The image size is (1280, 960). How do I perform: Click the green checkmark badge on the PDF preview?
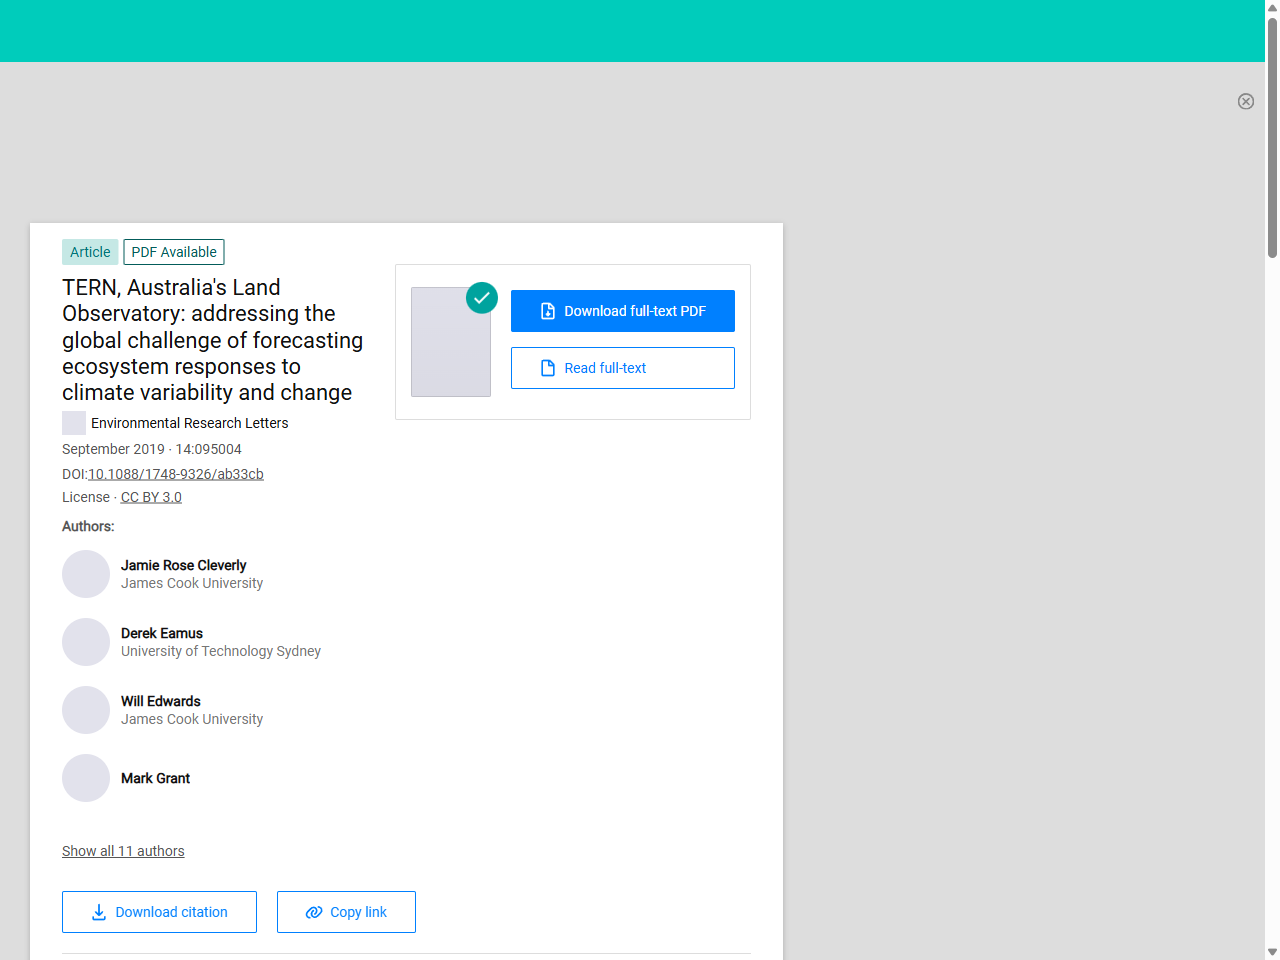[x=482, y=298]
